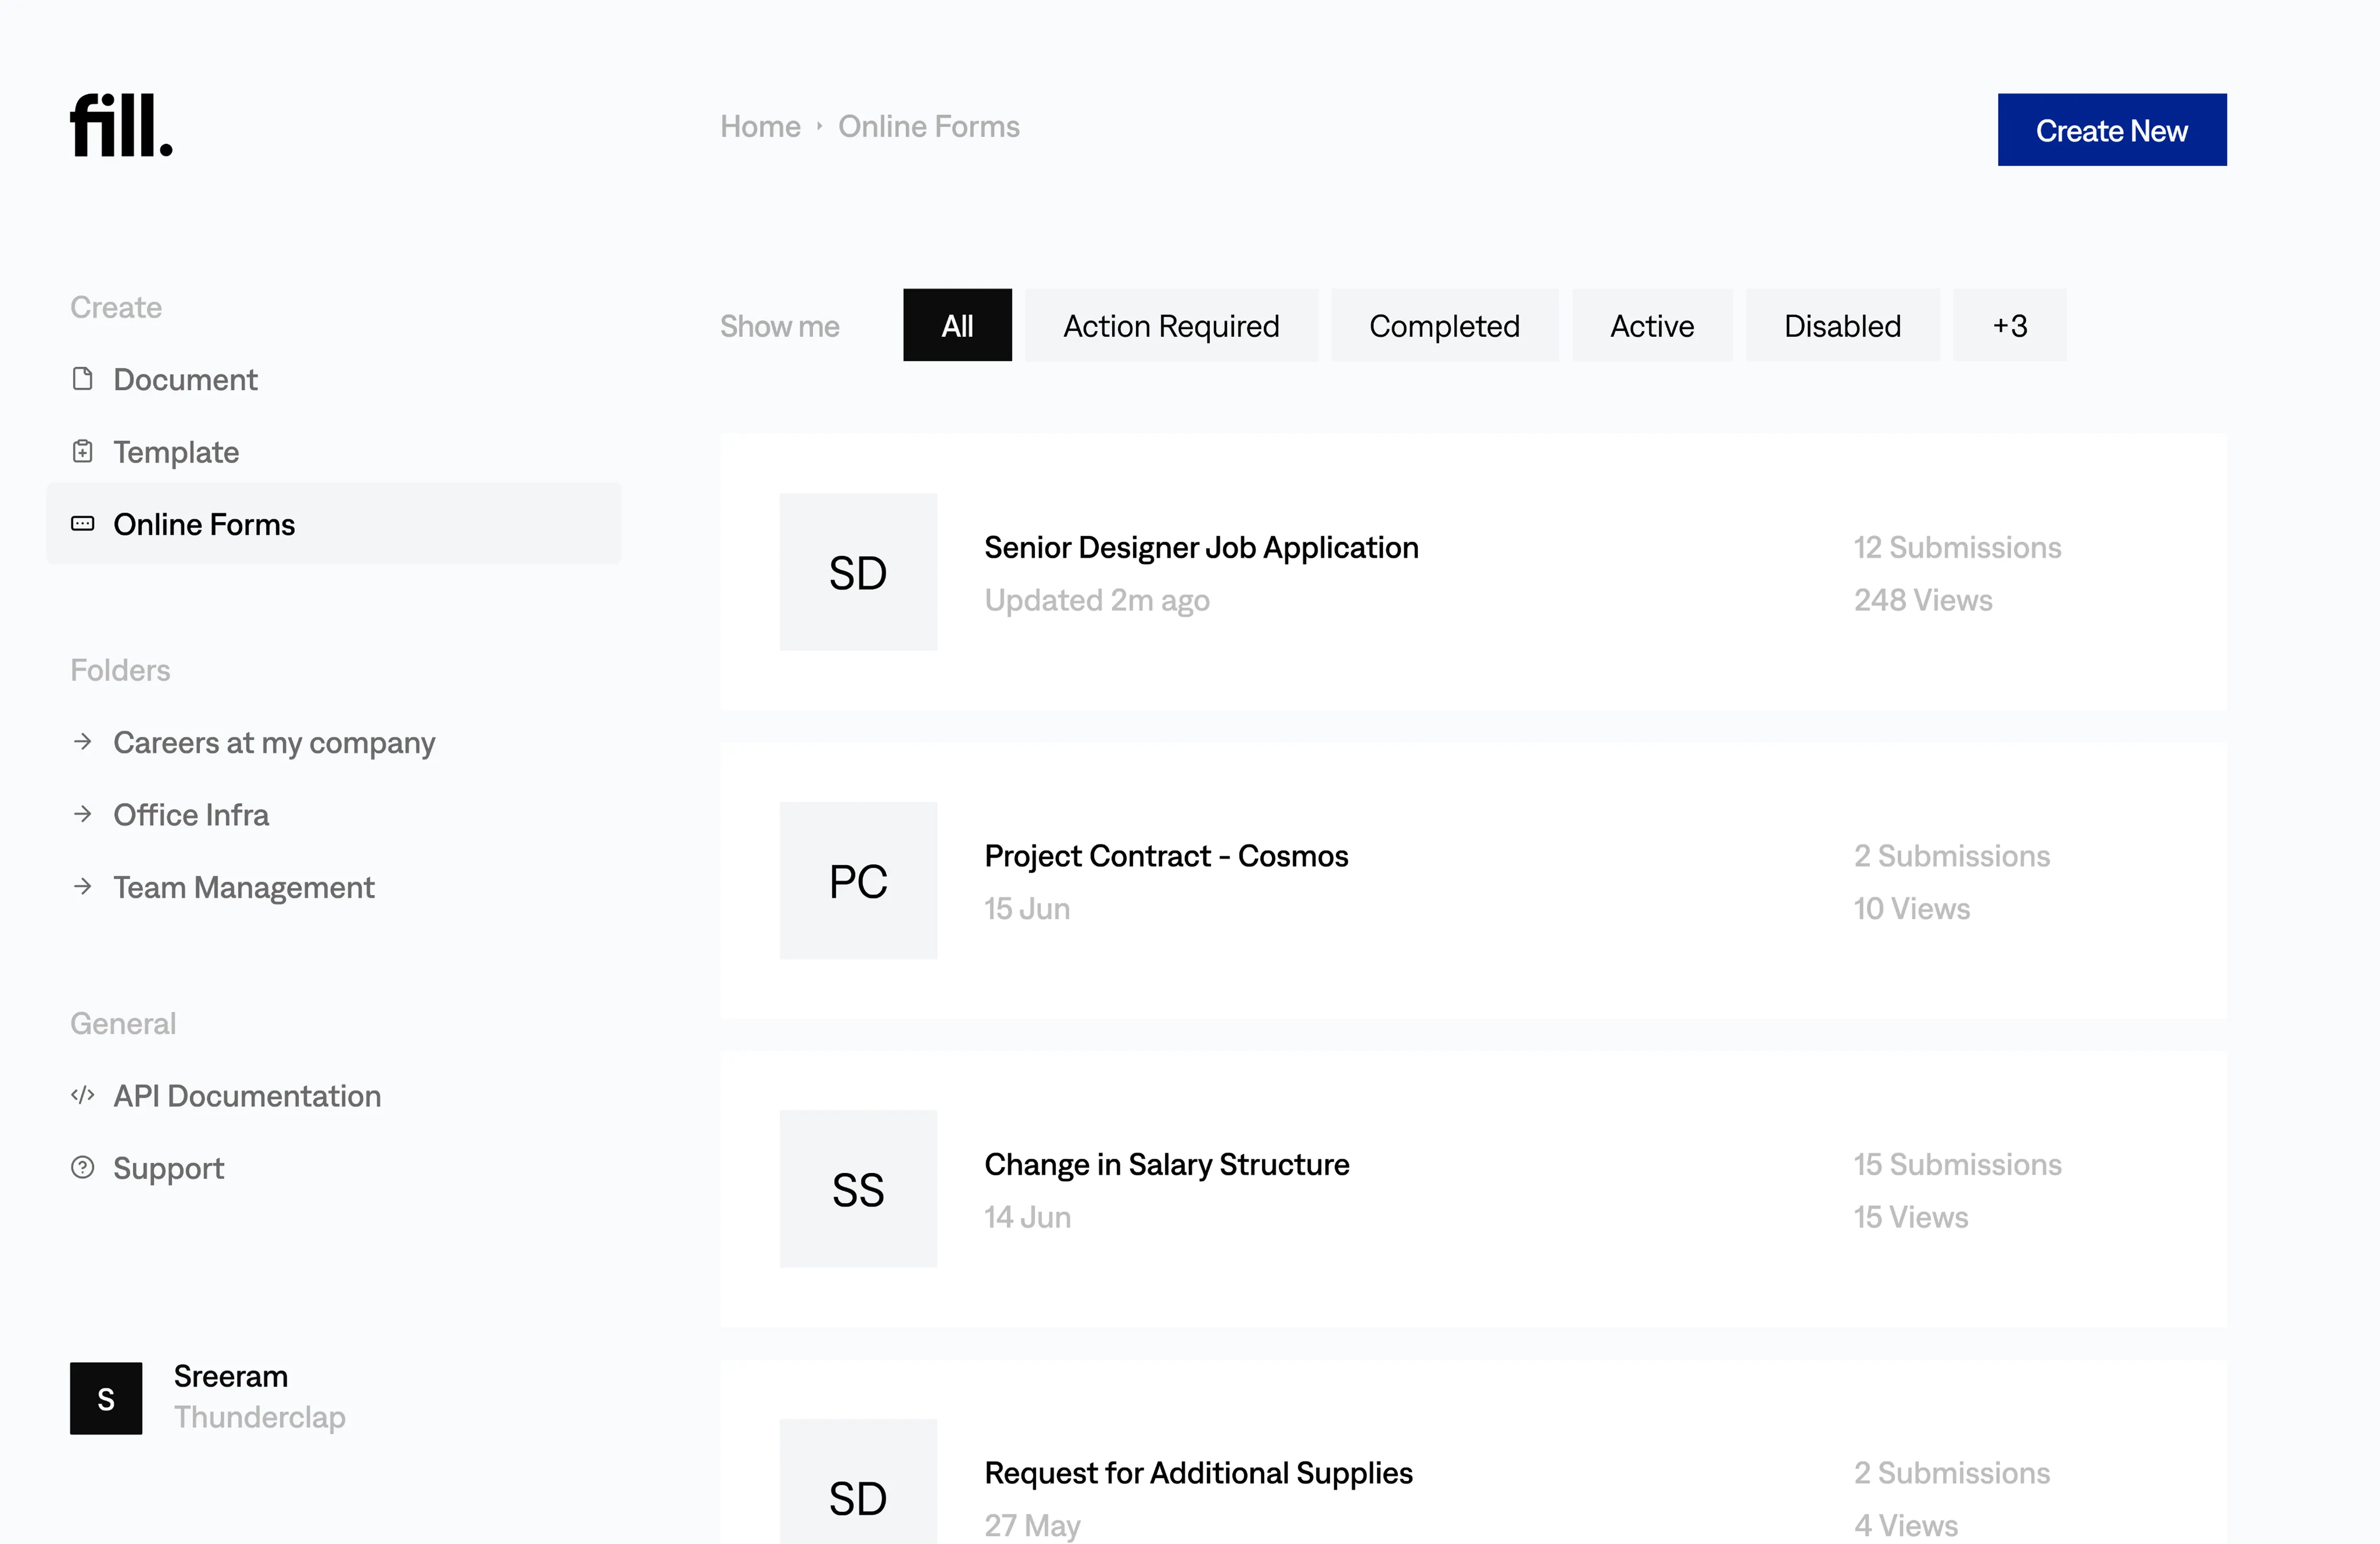The width and height of the screenshot is (2380, 1544).
Task: Select the All filter tab
Action: (x=957, y=326)
